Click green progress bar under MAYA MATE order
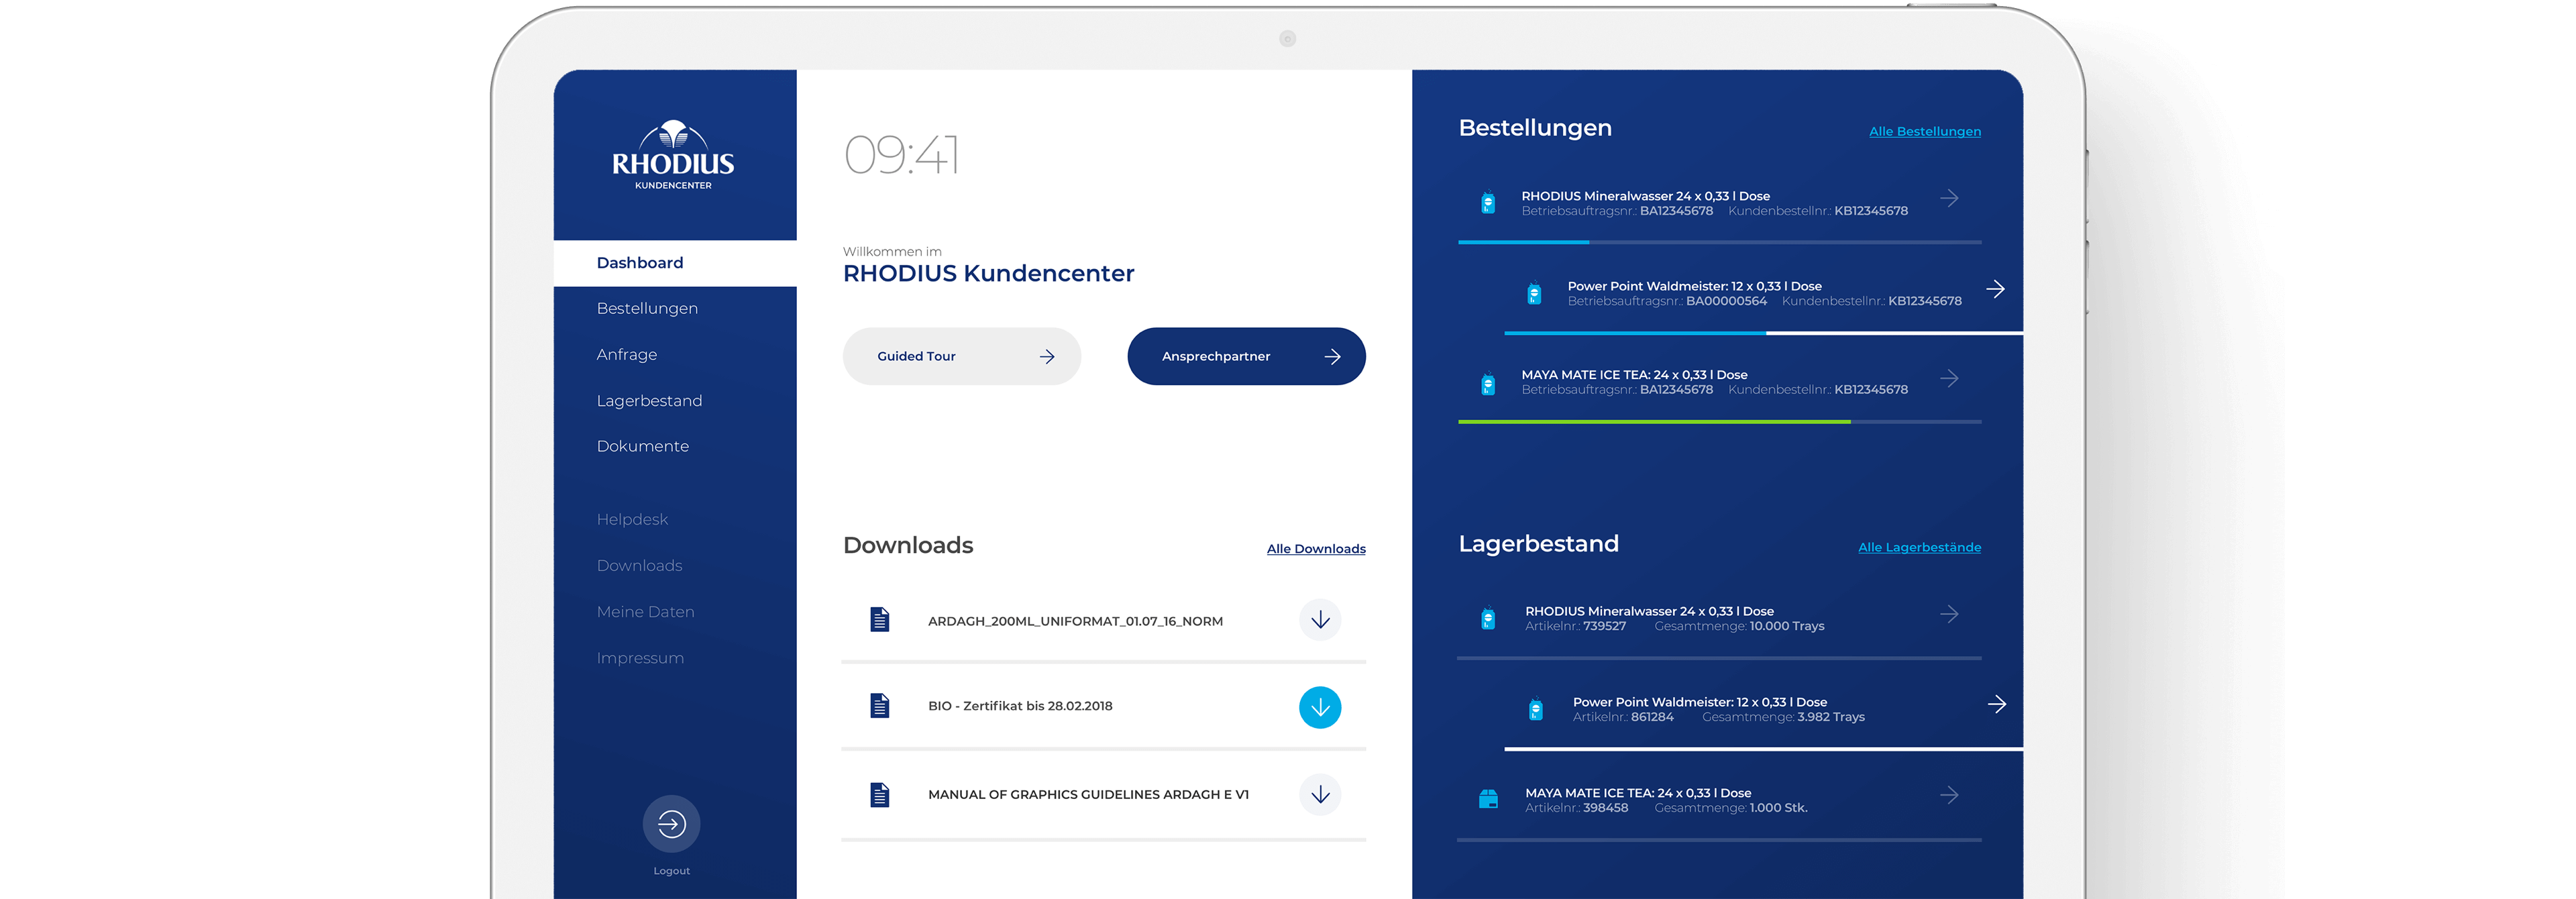The image size is (2576, 899). point(1654,422)
